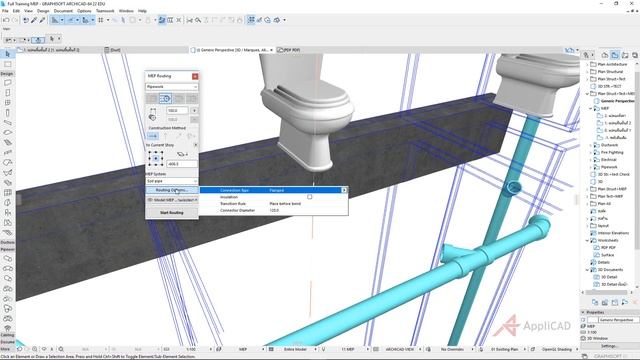
Task: Open the Options menu
Action: pyautogui.click(x=84, y=11)
